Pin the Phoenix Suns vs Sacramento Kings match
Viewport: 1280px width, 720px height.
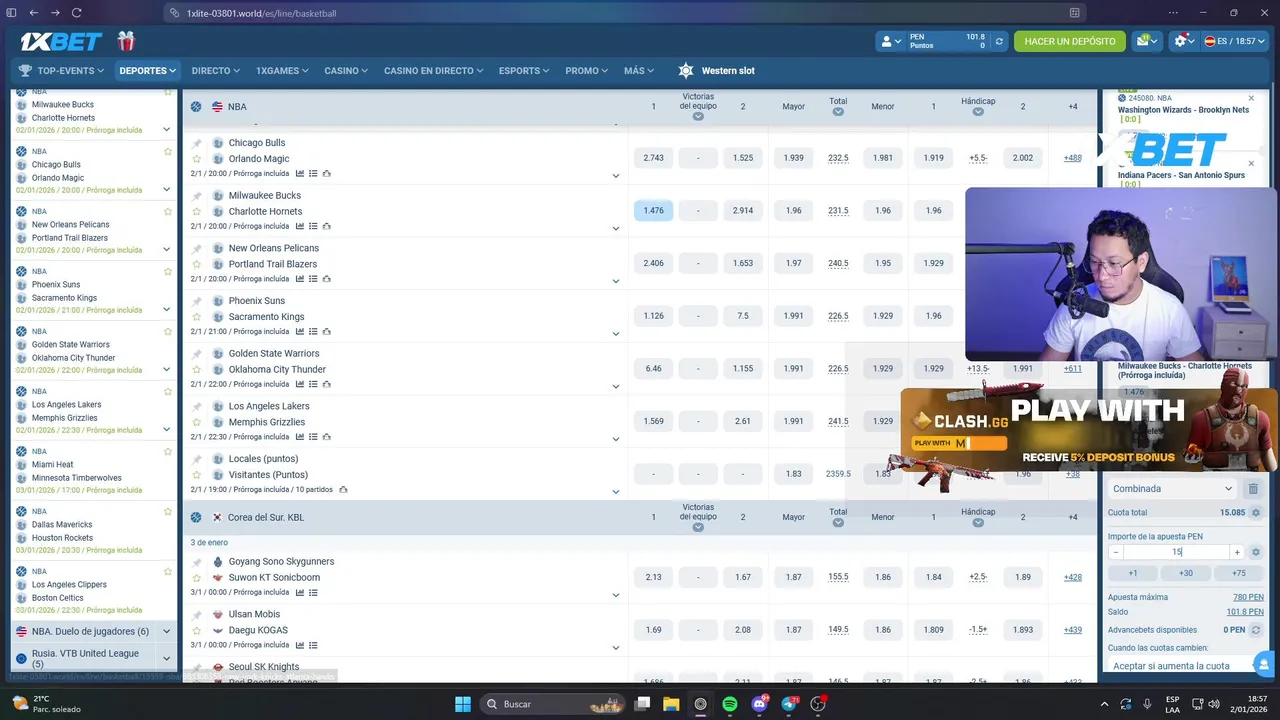tap(197, 301)
